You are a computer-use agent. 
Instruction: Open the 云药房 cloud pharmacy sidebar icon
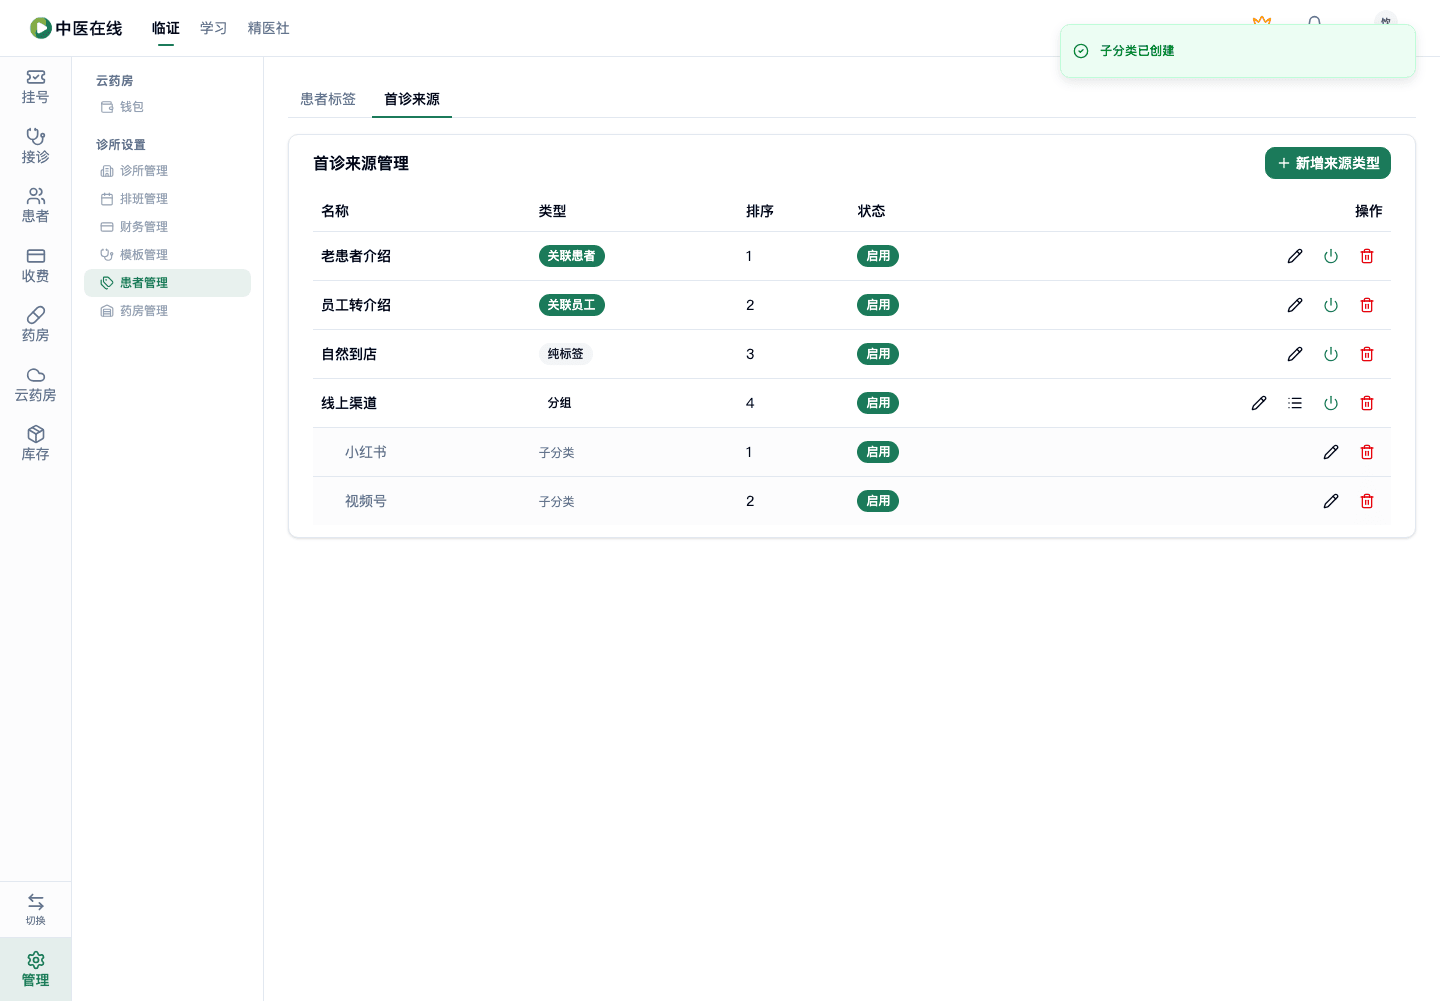click(35, 385)
